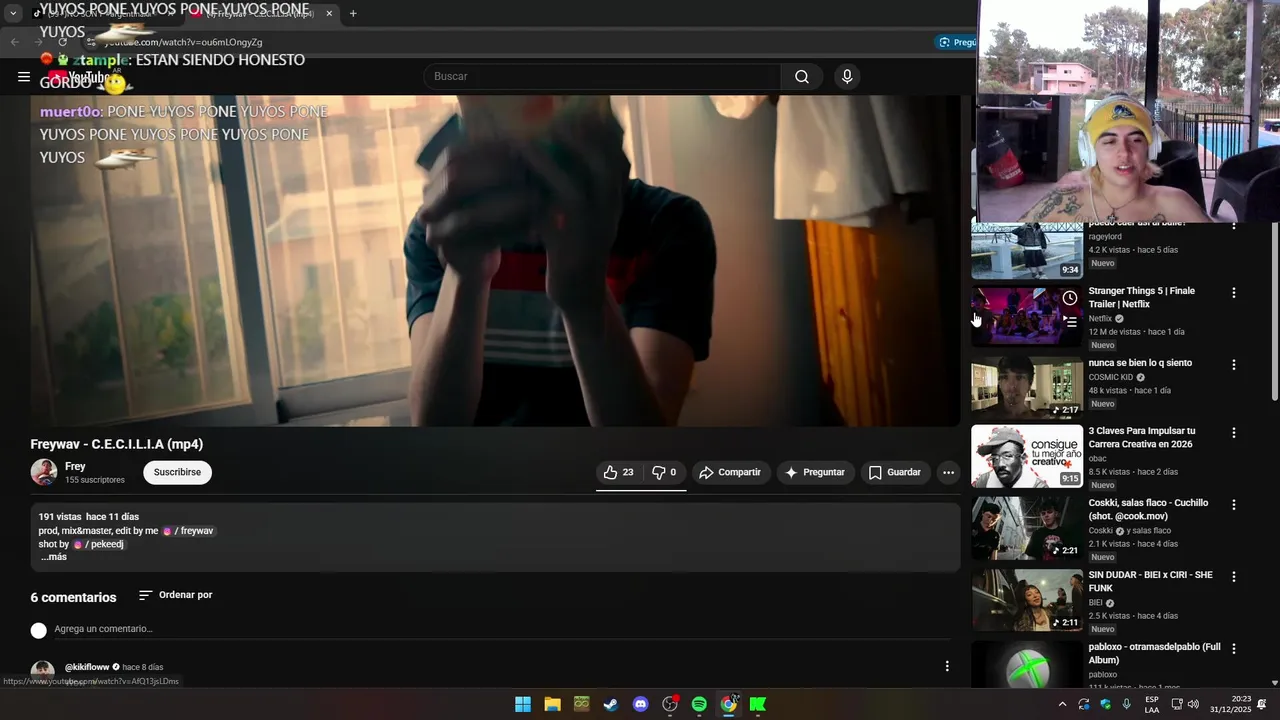Expand description with ...más
The width and height of the screenshot is (1280, 720).
pos(54,557)
